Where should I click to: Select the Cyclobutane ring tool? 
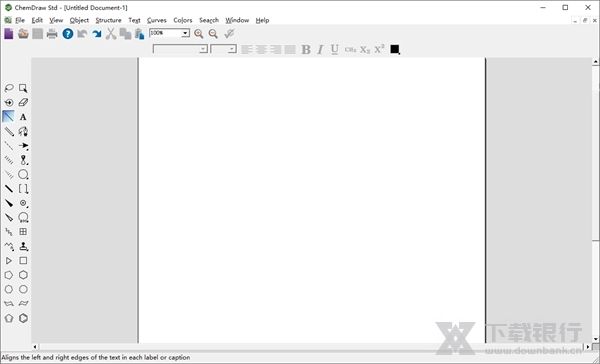tap(23, 261)
